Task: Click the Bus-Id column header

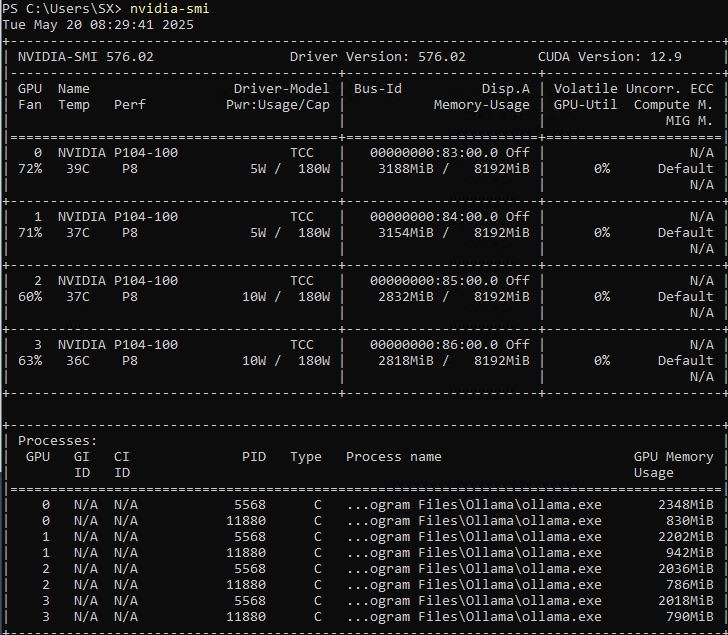Action: [x=378, y=89]
